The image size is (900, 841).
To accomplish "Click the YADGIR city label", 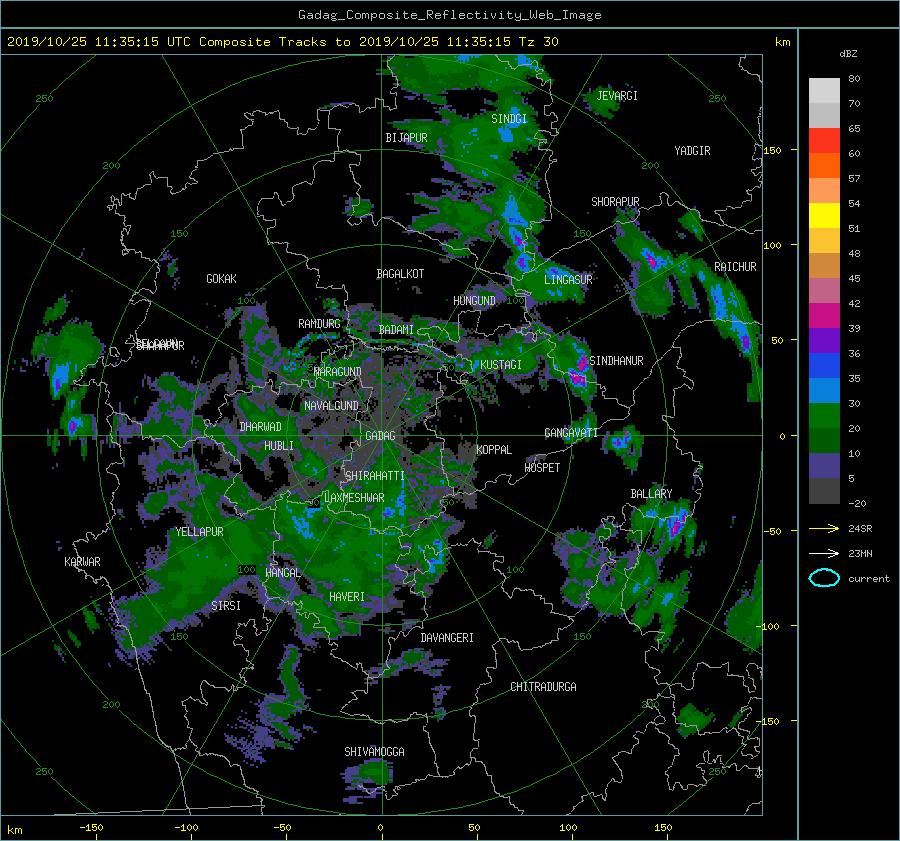I will pos(692,151).
